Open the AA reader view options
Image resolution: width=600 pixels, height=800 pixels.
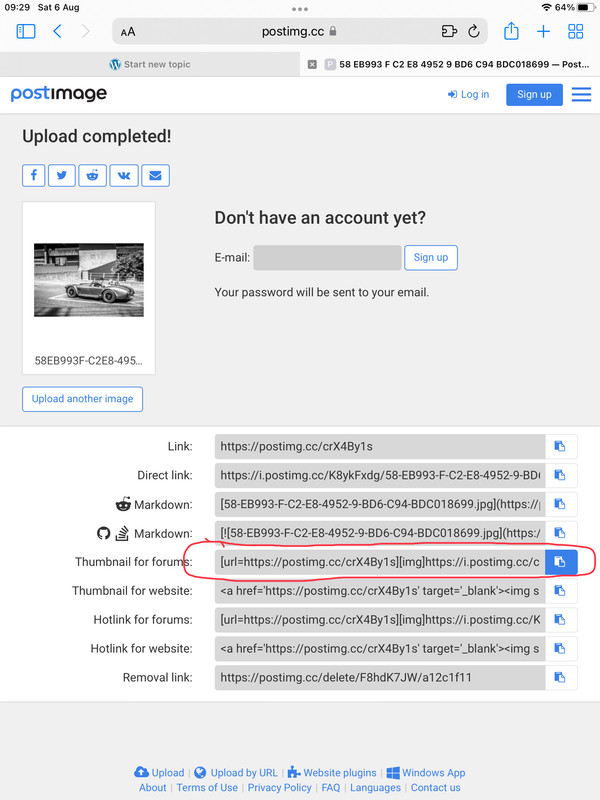(128, 32)
